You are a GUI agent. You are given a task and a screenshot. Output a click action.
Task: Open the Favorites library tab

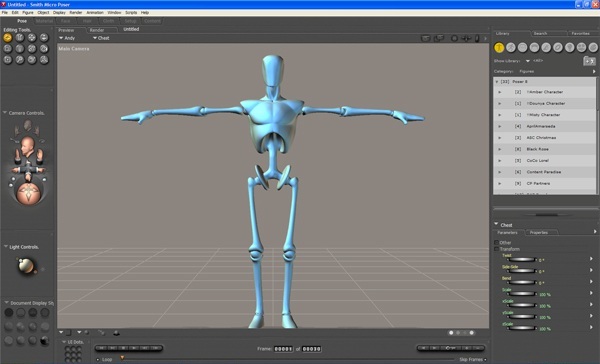coord(580,34)
